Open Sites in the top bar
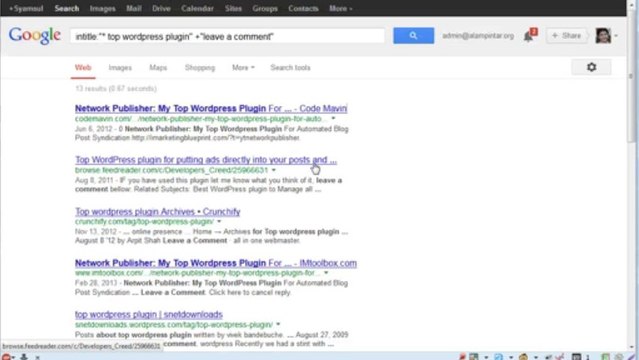Screen dimensions: 639x360 233,8
